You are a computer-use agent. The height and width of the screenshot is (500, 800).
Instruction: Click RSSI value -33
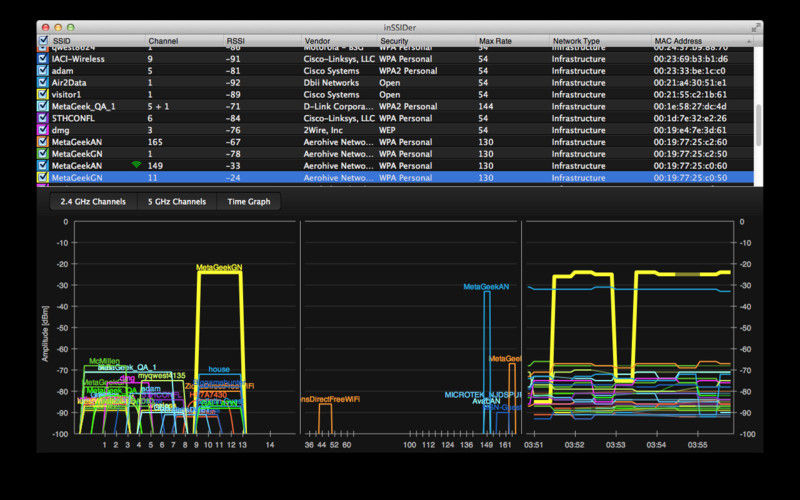[233, 166]
